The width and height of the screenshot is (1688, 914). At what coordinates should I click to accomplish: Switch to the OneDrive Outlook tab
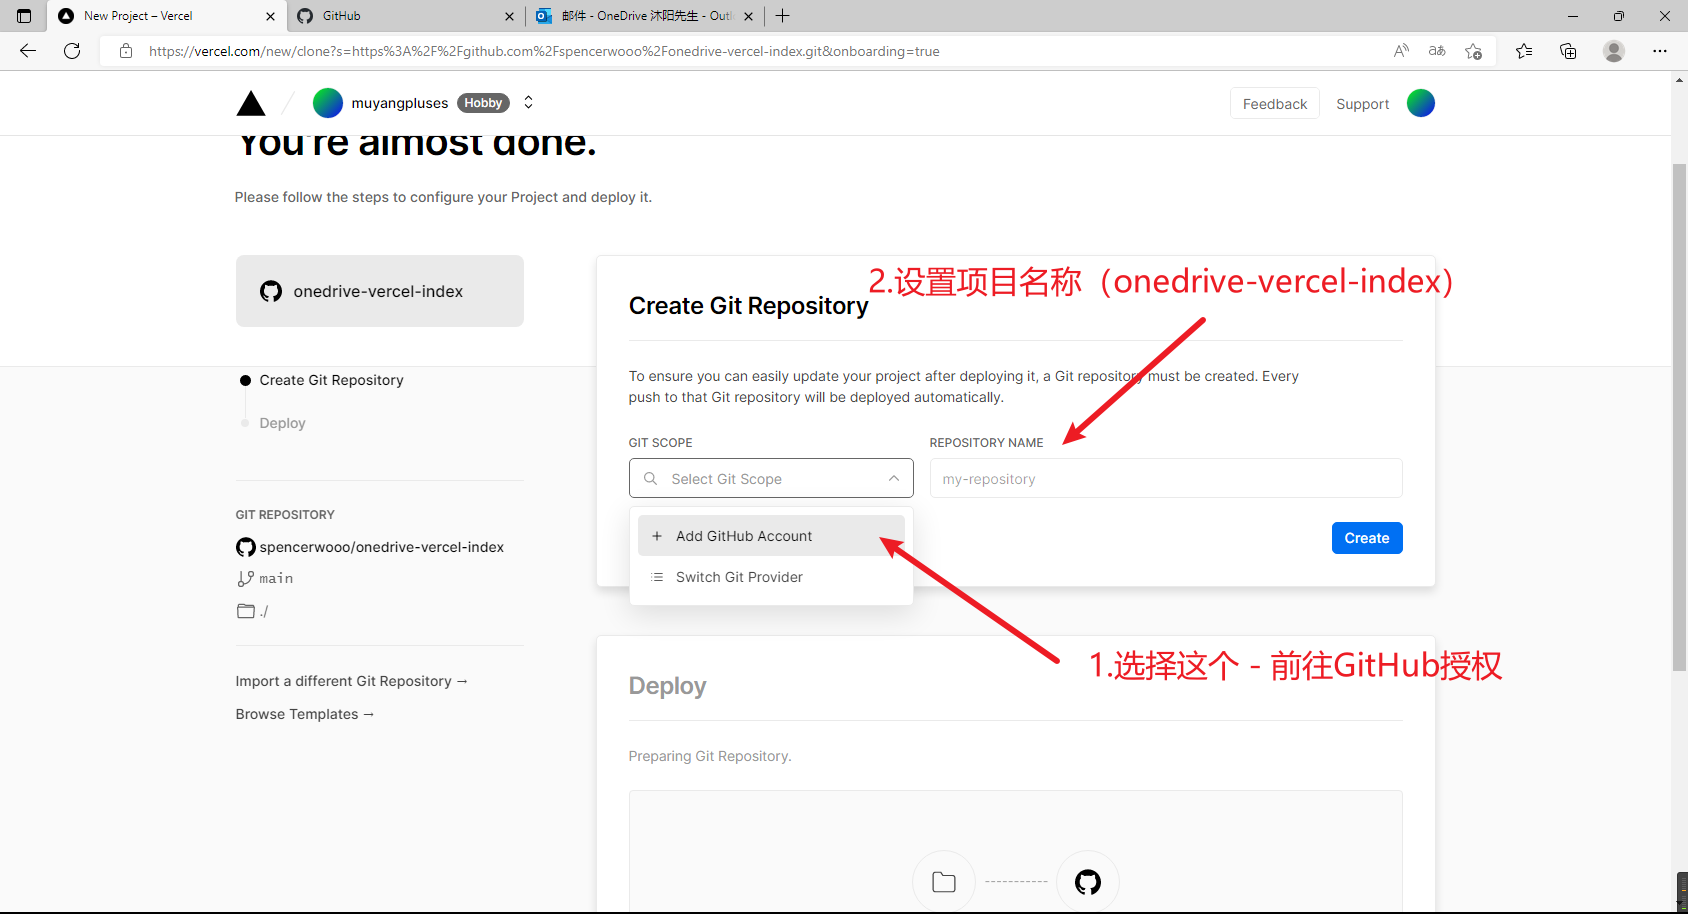(x=640, y=16)
